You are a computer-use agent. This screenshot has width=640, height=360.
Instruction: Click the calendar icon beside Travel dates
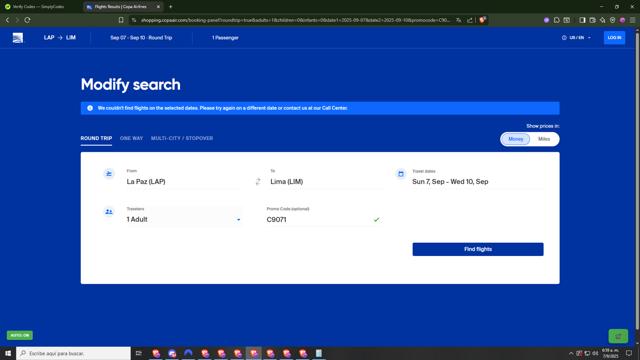(x=401, y=174)
